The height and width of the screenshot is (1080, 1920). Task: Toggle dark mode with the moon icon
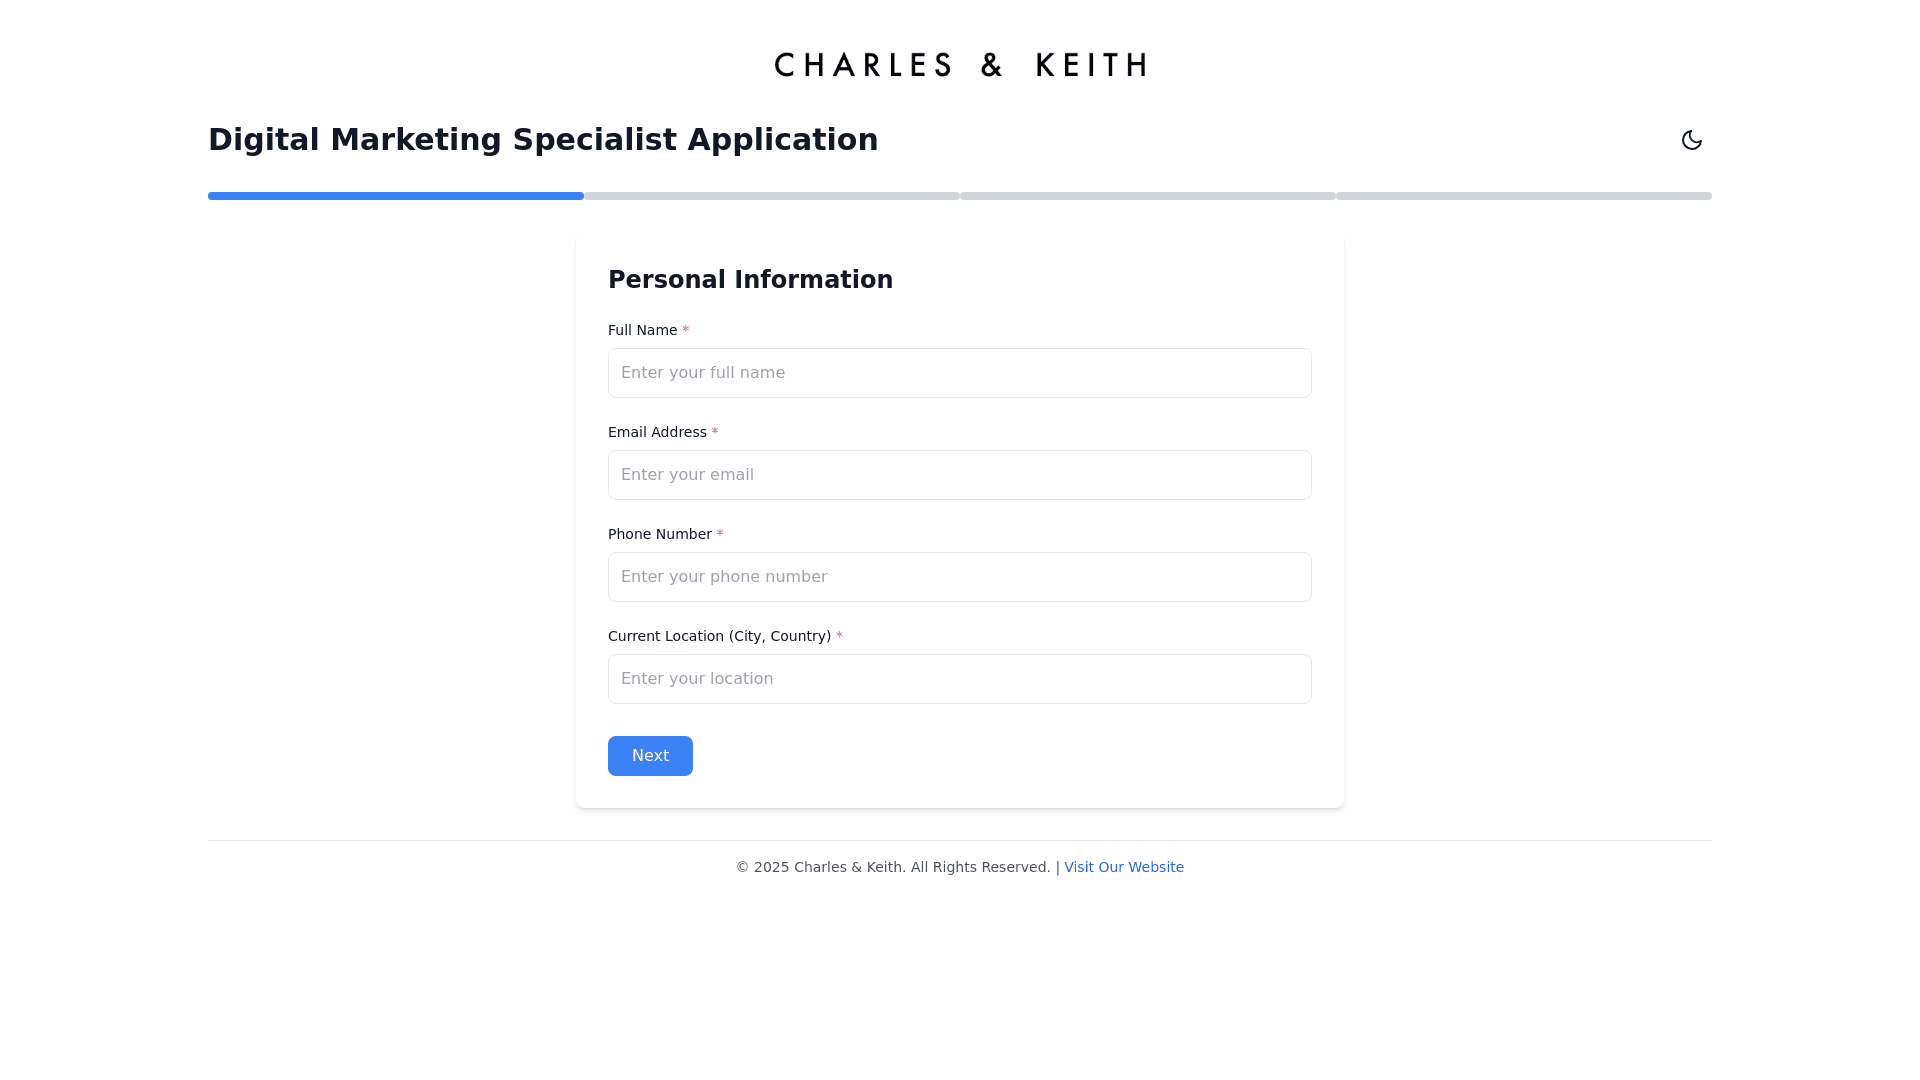point(1691,140)
